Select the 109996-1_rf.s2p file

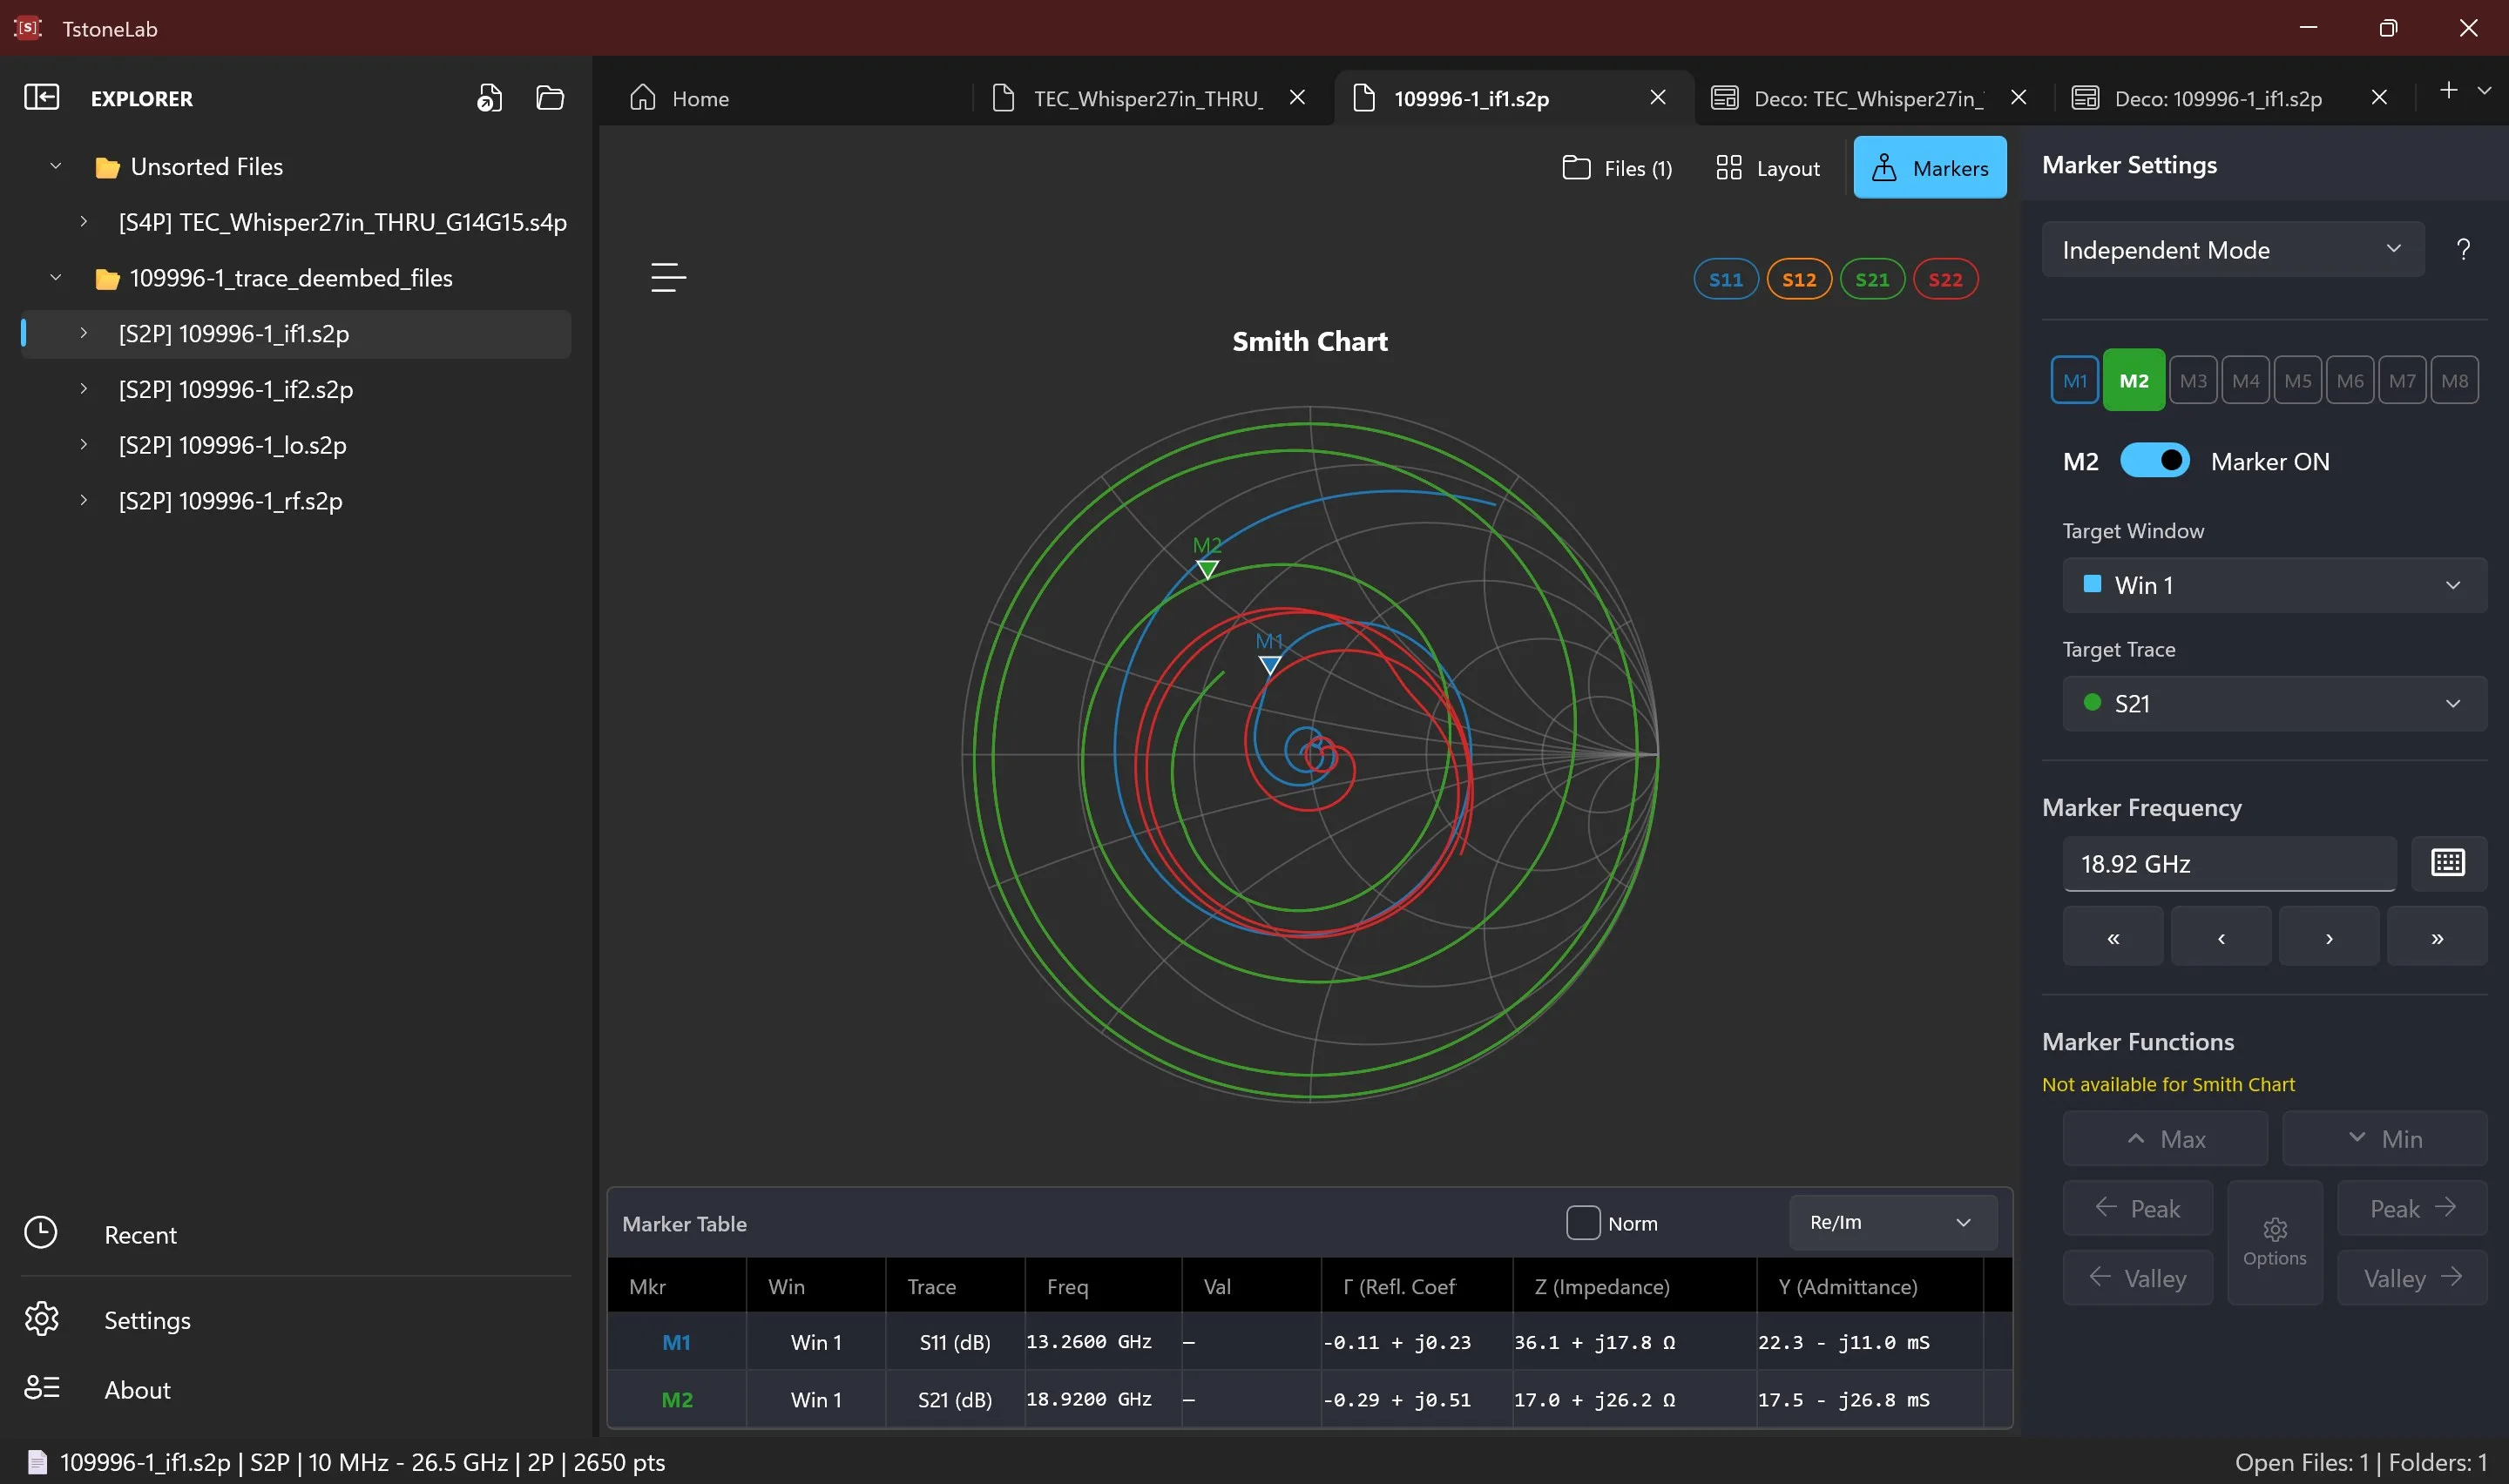click(x=230, y=500)
